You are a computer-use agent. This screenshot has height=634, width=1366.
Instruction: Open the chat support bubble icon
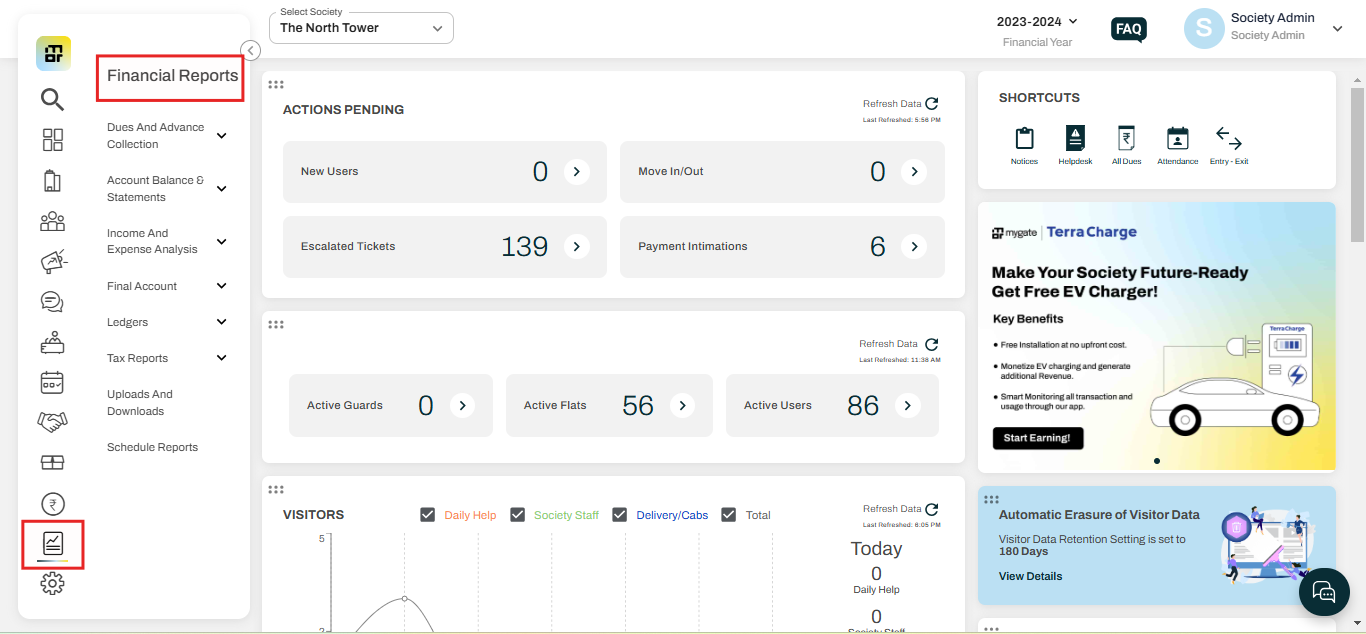tap(1323, 592)
